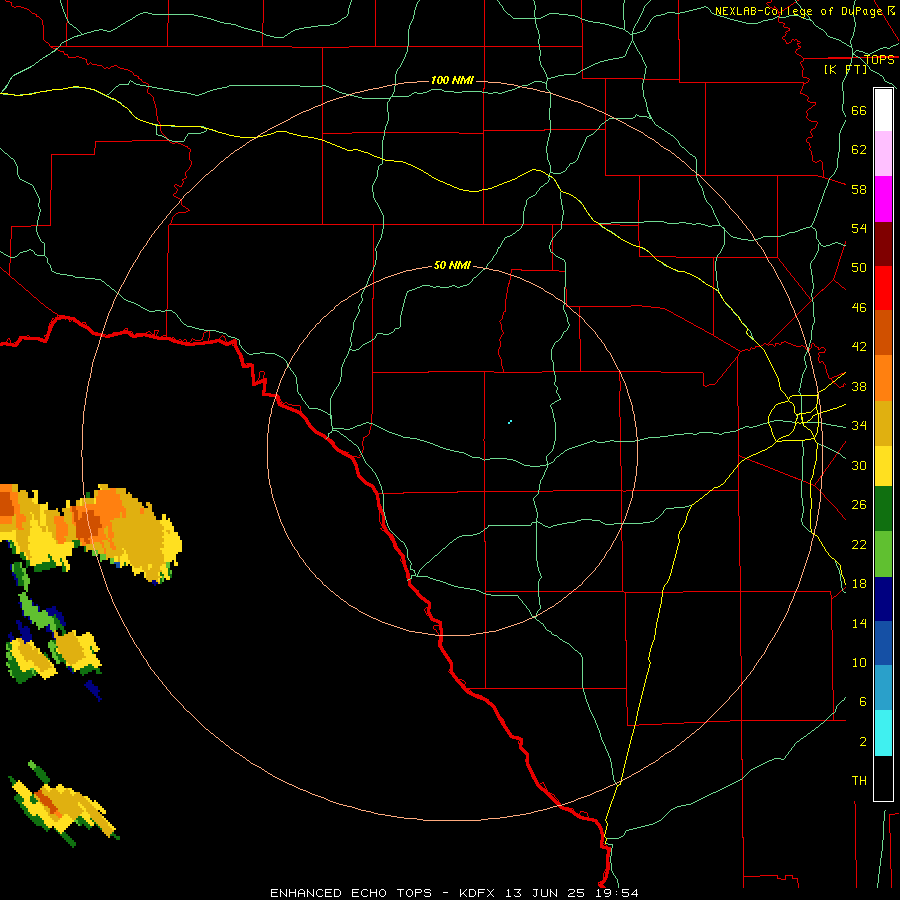Click the dark red 50-54 kft legend swatch

point(883,244)
